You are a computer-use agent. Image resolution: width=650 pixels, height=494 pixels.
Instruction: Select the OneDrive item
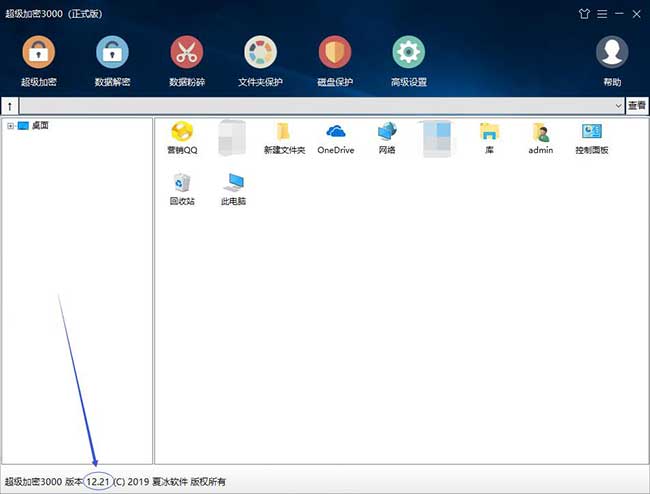336,138
